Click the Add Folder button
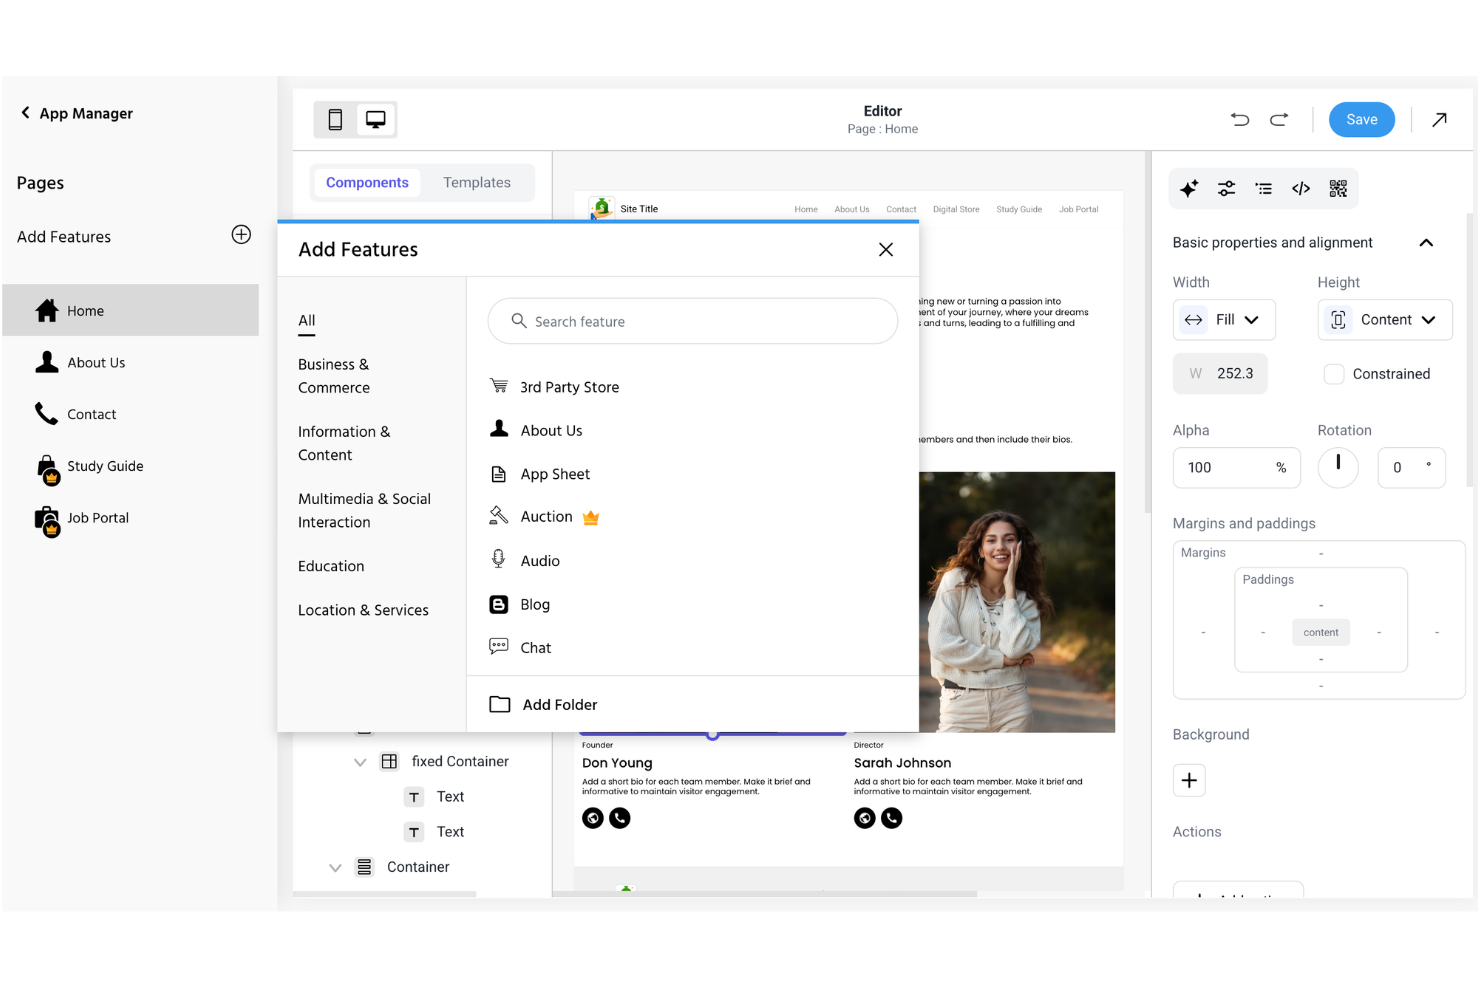 [543, 705]
